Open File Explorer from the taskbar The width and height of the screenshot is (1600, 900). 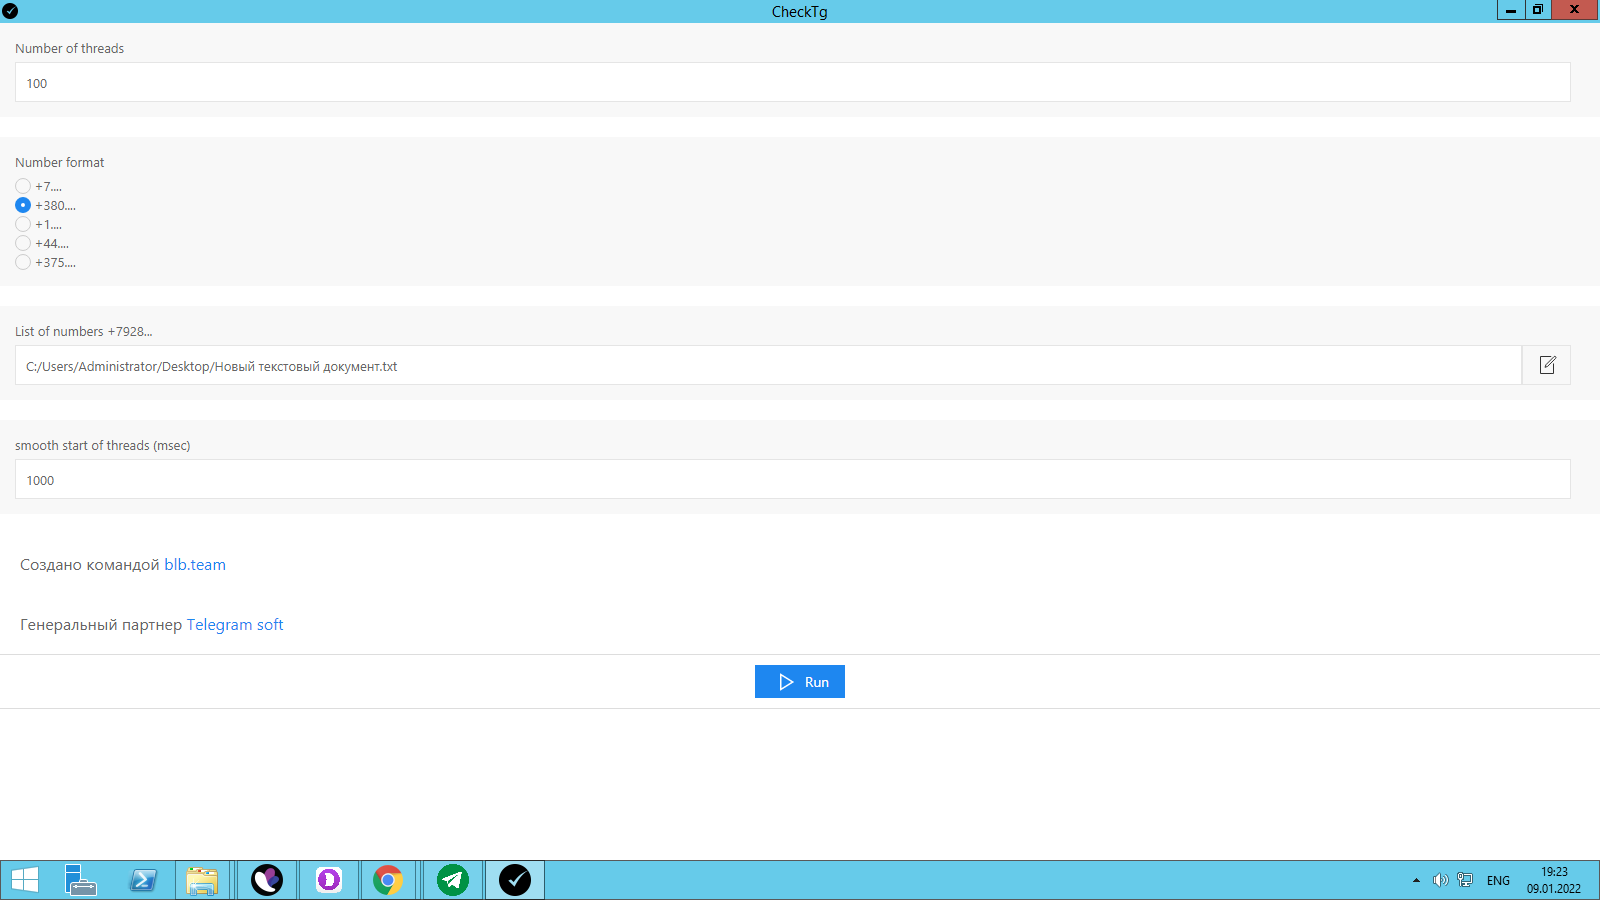pos(202,880)
